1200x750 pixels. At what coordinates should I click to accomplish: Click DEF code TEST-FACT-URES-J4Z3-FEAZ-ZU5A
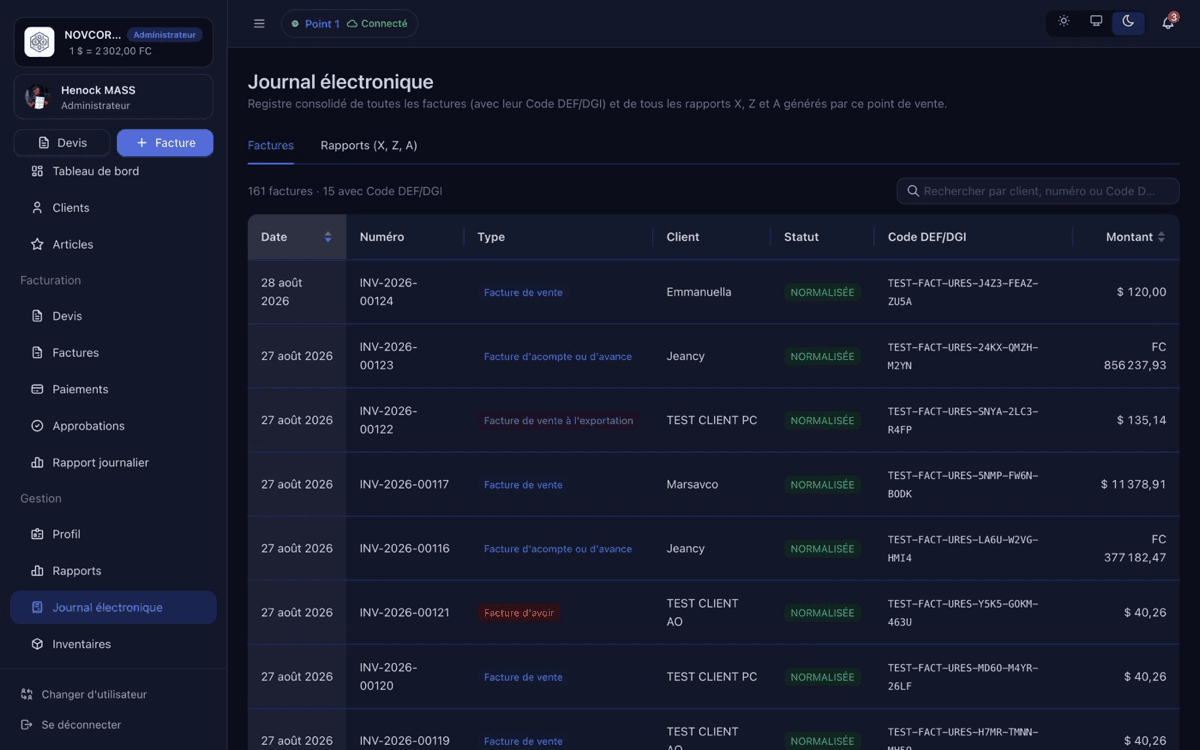963,292
